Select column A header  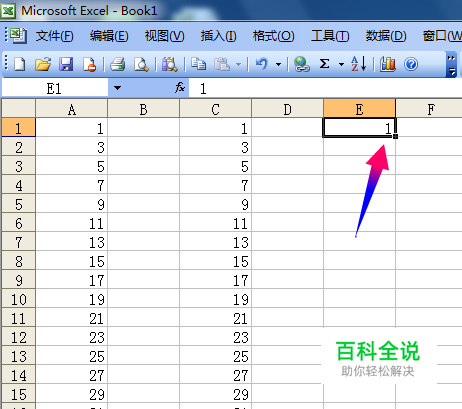point(72,109)
